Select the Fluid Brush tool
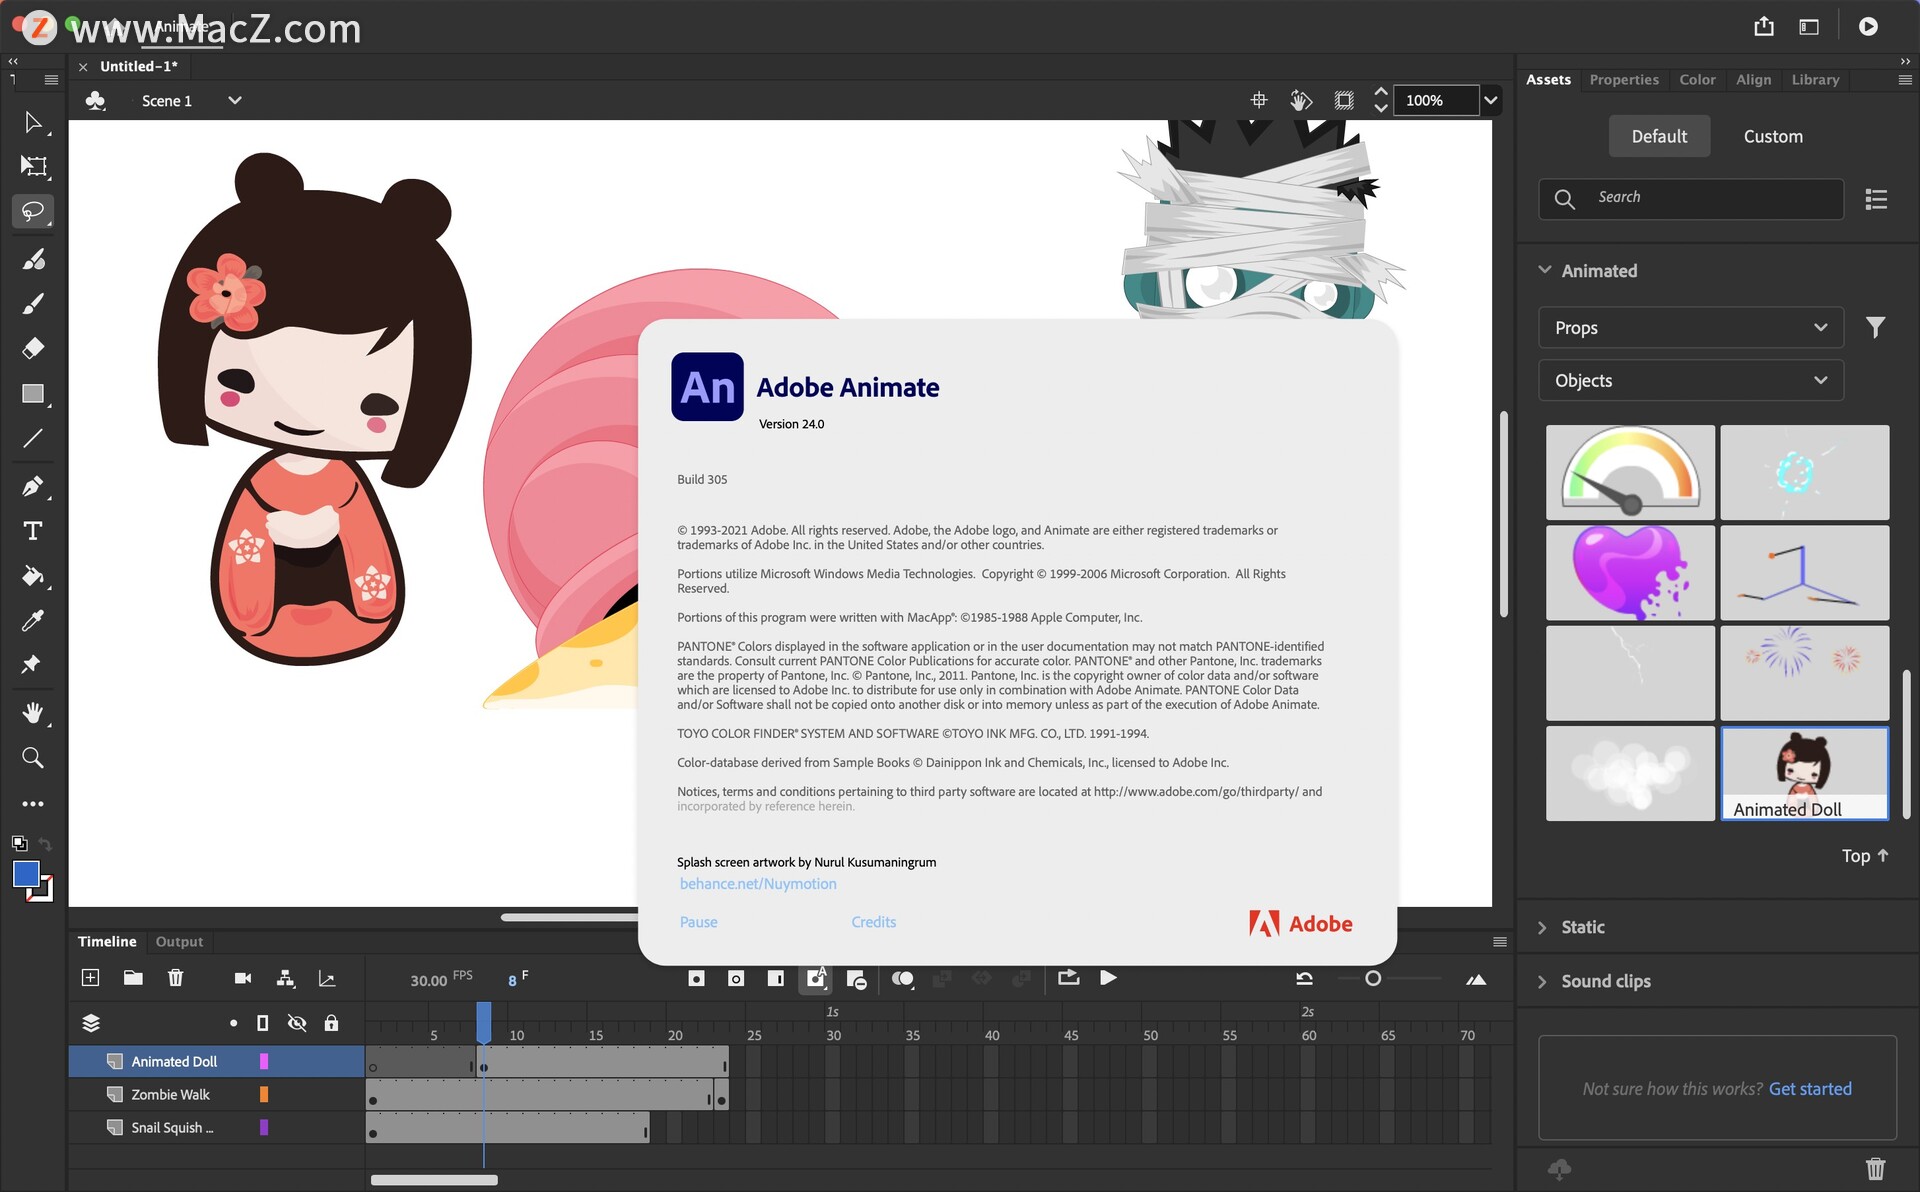This screenshot has width=1920, height=1192. [x=33, y=260]
